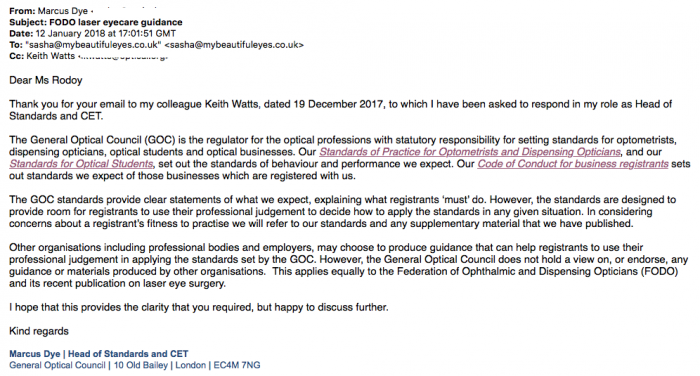Screen dimensions: 700x376
Task: Click the Kind regards closing line
Action: click(39, 331)
